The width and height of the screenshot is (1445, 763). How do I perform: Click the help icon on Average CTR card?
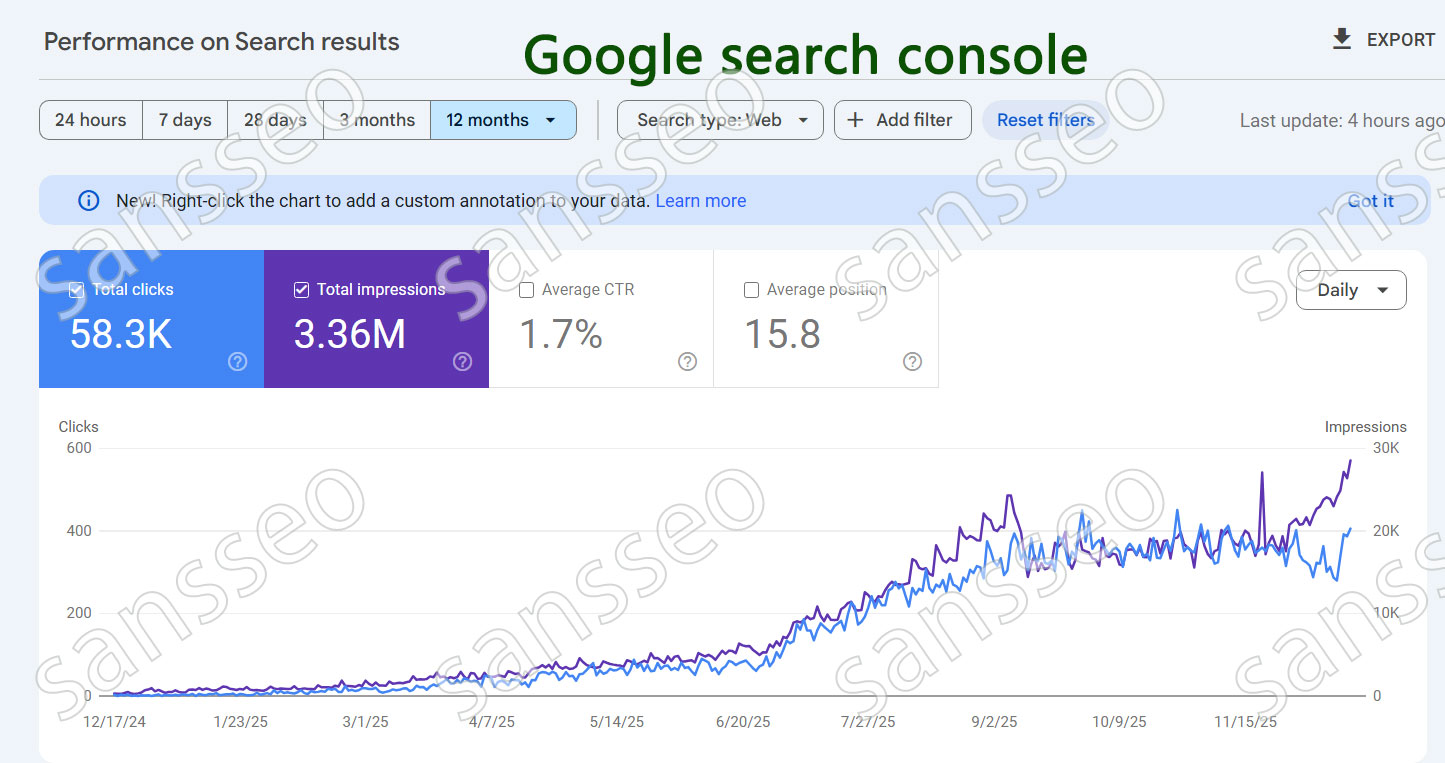(x=687, y=362)
